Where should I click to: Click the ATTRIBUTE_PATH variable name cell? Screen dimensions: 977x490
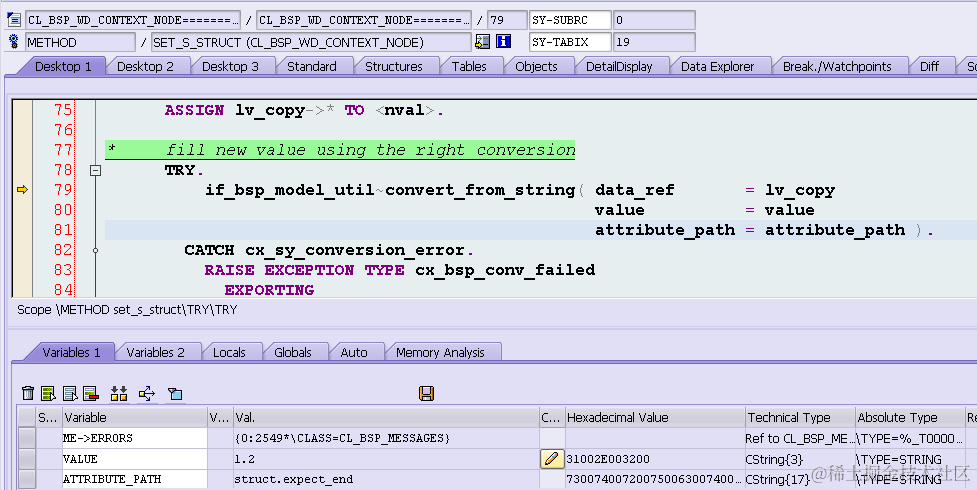coord(134,479)
